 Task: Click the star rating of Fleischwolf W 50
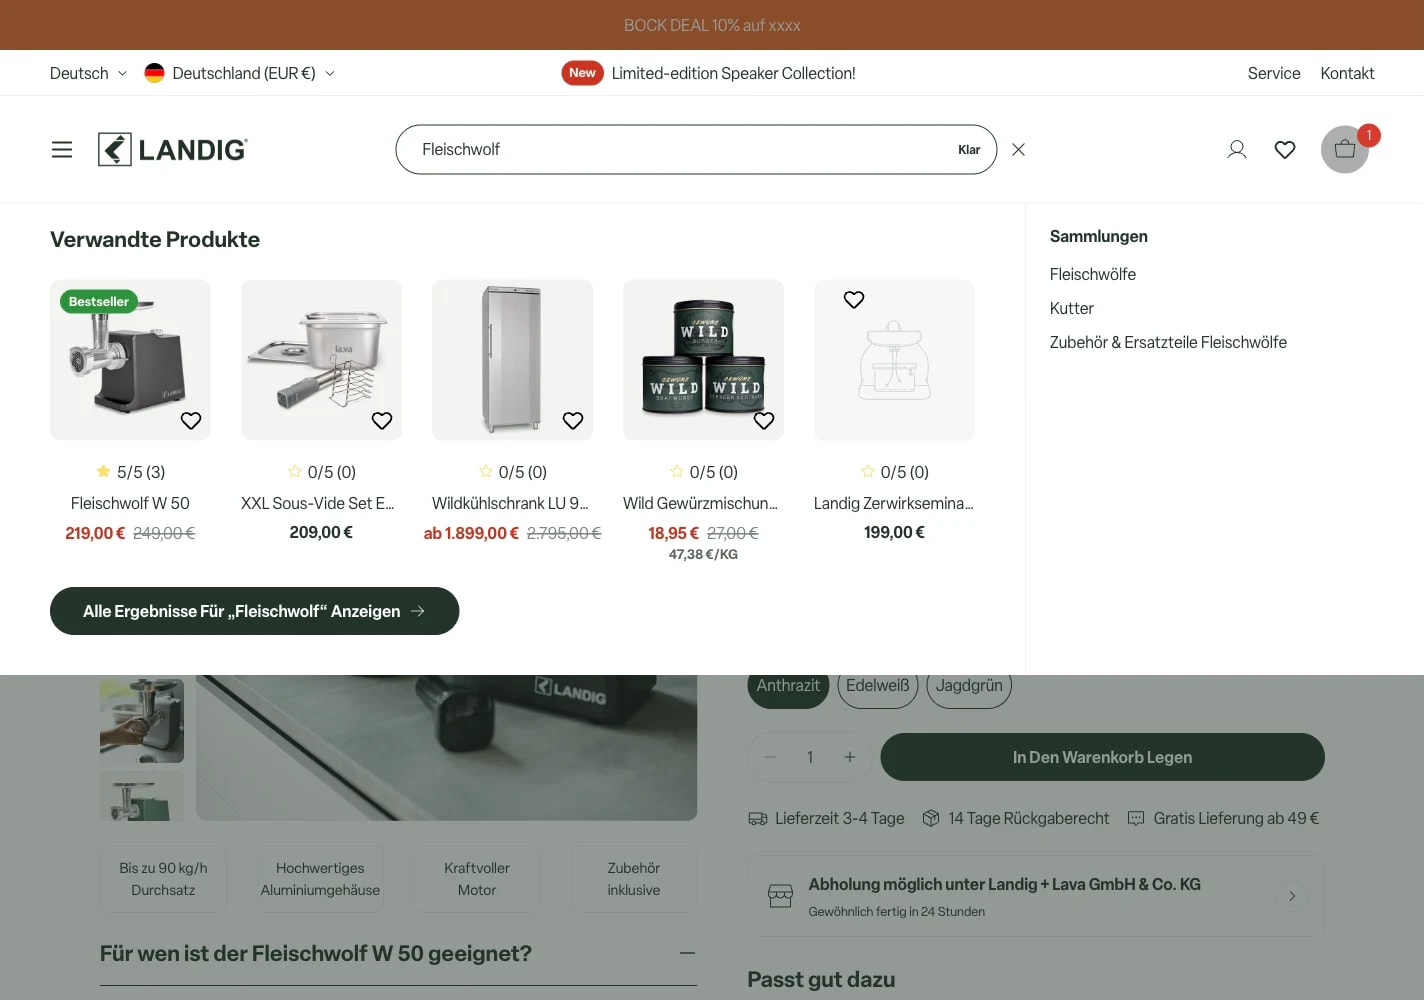(130, 472)
